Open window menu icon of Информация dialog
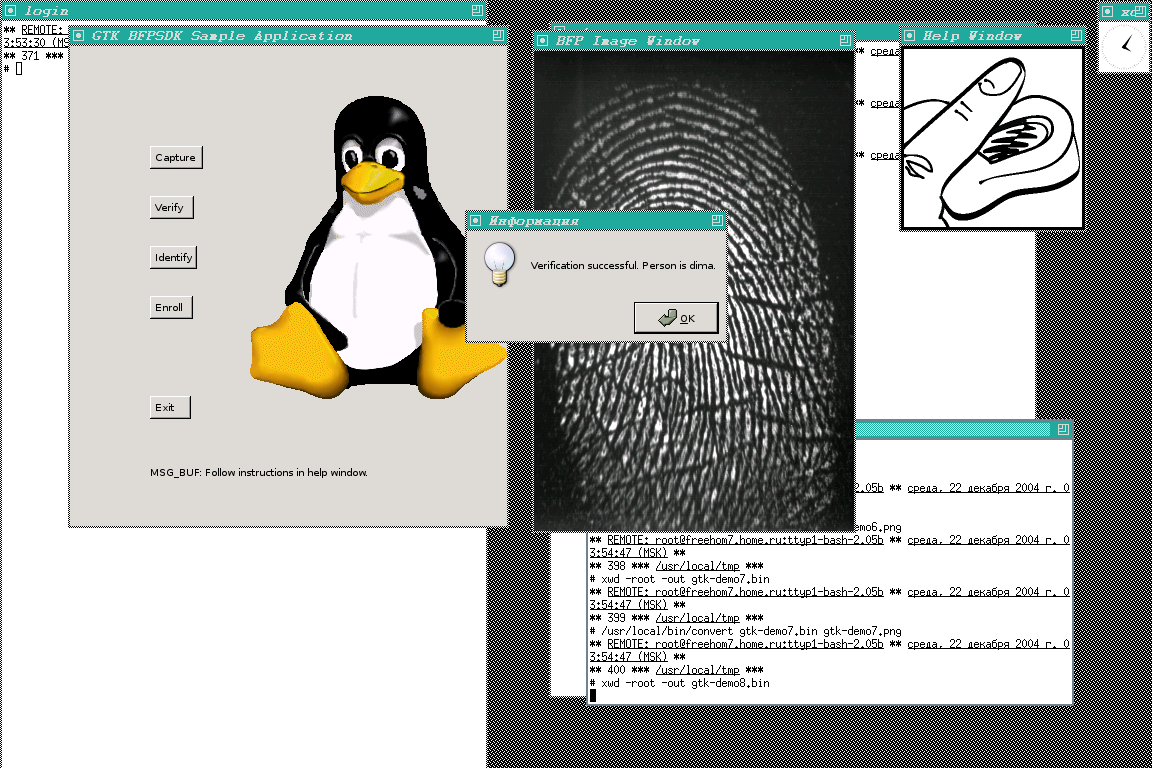Screen dimensions: 1152x768 (476, 220)
